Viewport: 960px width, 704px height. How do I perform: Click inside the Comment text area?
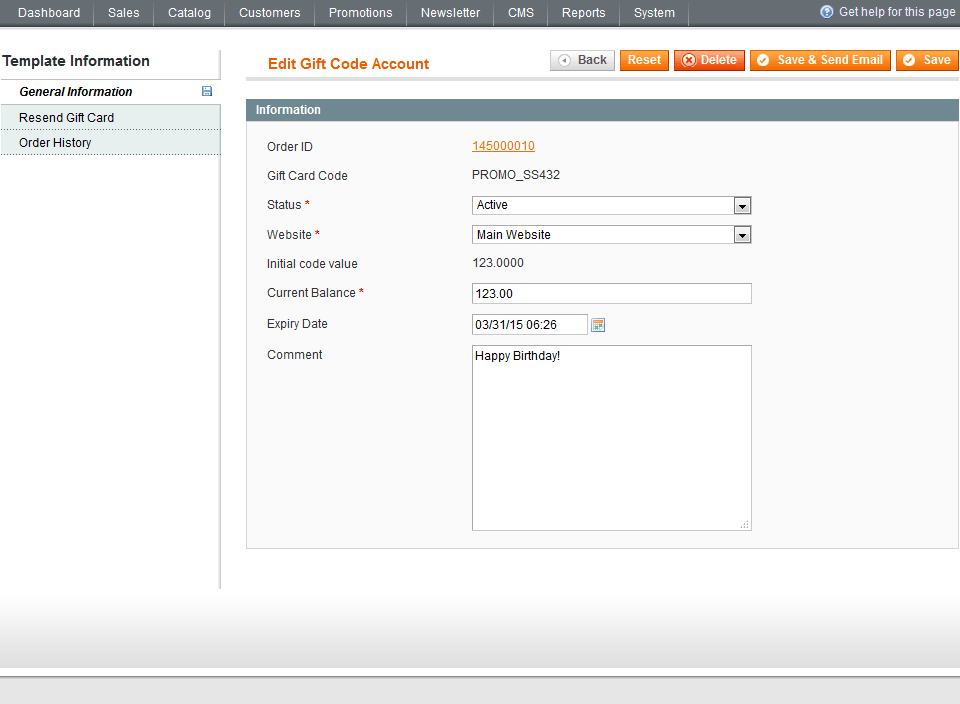611,437
